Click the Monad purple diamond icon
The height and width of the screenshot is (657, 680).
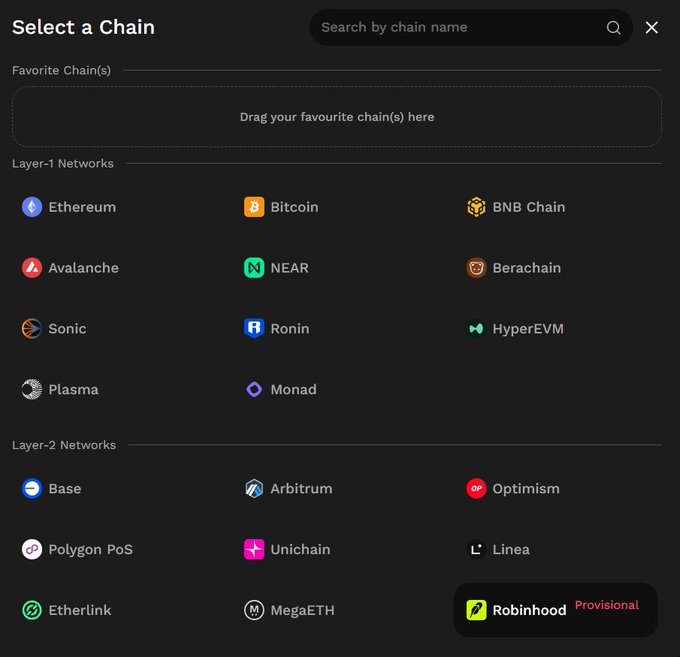[254, 389]
